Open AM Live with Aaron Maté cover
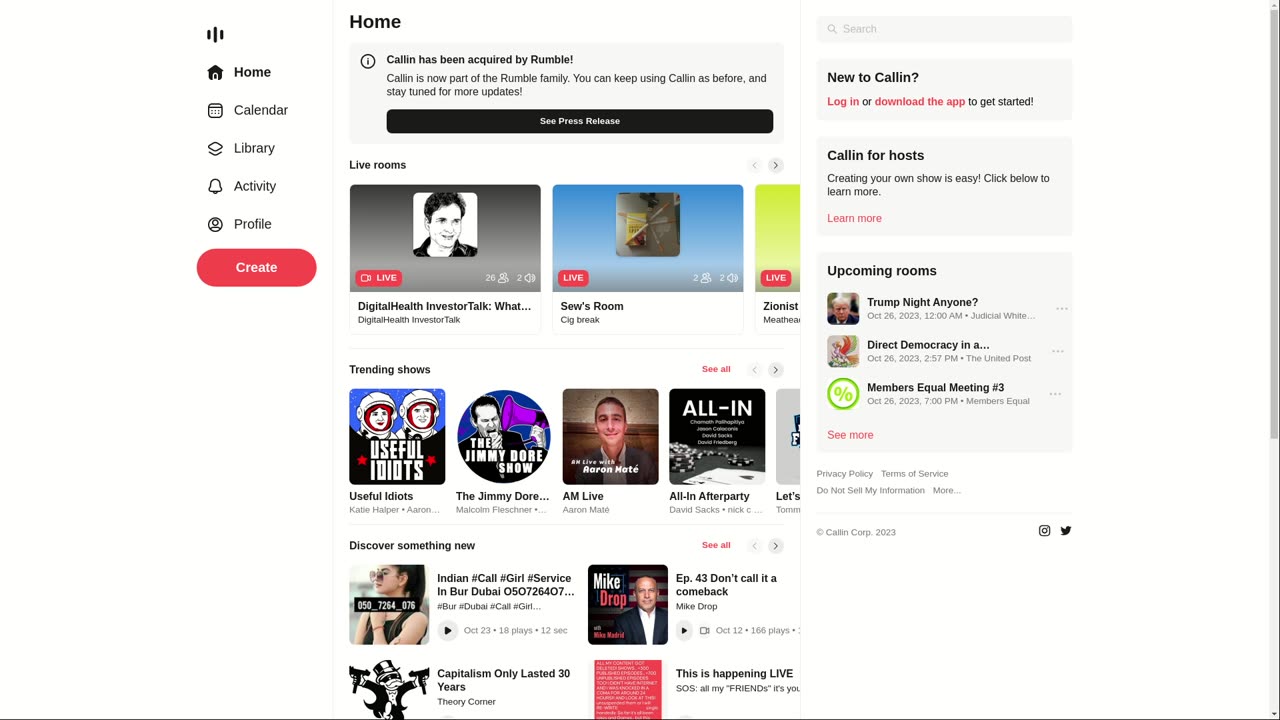The width and height of the screenshot is (1280, 720). [x=610, y=437]
